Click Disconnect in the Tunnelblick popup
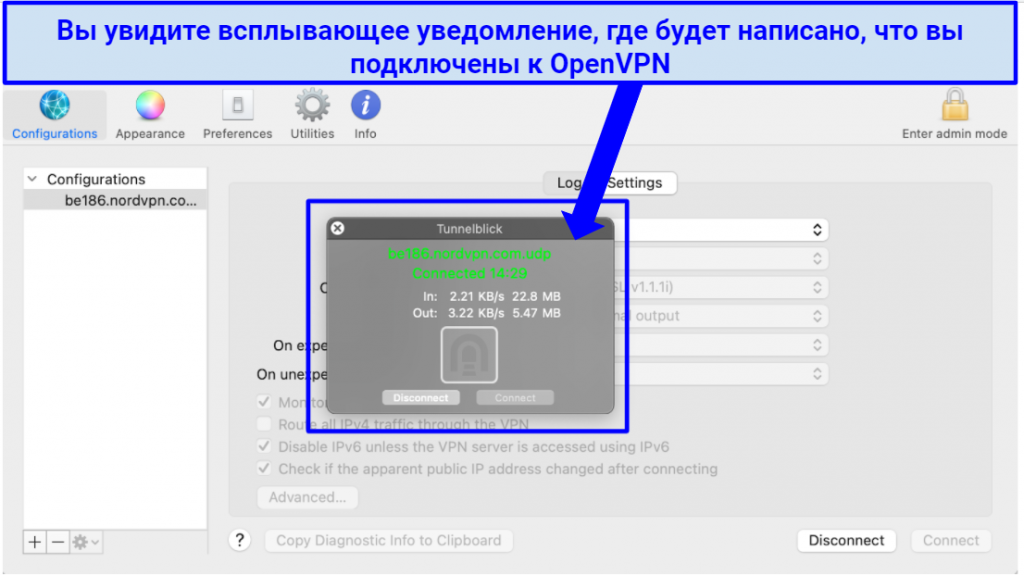 point(421,398)
